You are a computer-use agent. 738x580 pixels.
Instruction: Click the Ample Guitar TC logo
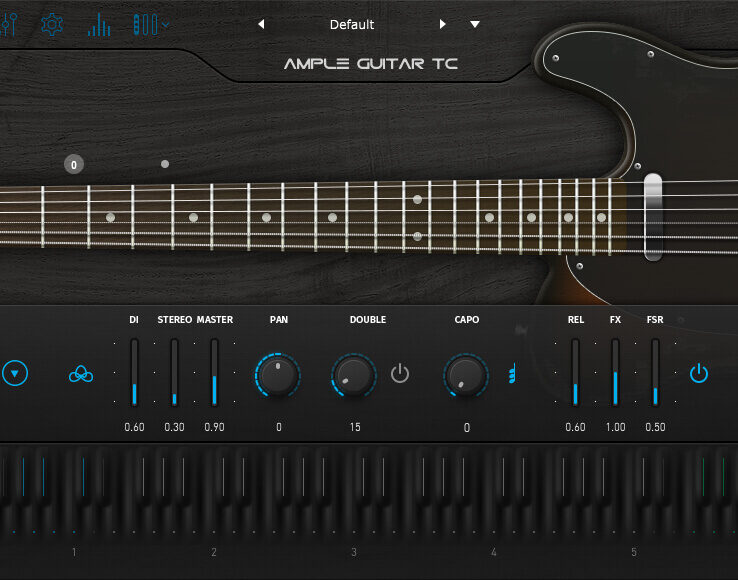click(371, 64)
